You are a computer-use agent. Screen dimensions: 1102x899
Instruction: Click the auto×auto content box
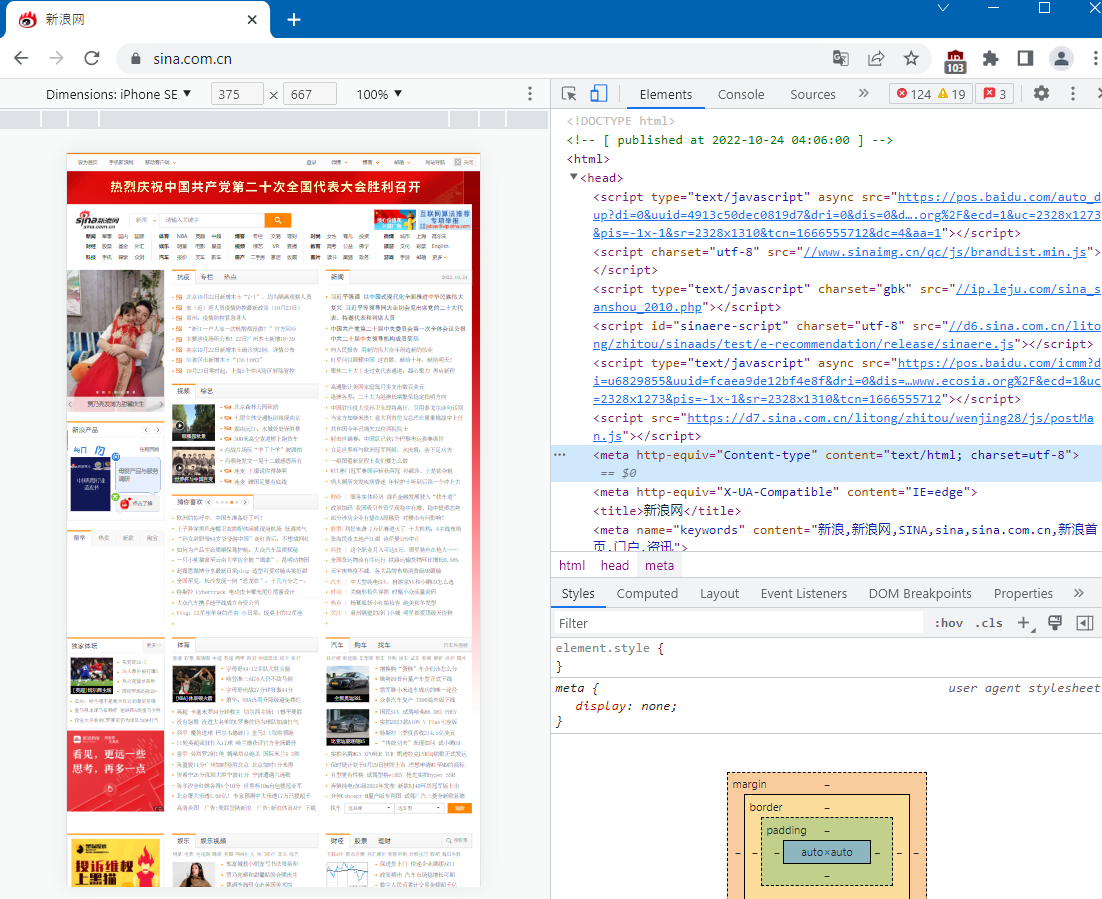point(826,852)
